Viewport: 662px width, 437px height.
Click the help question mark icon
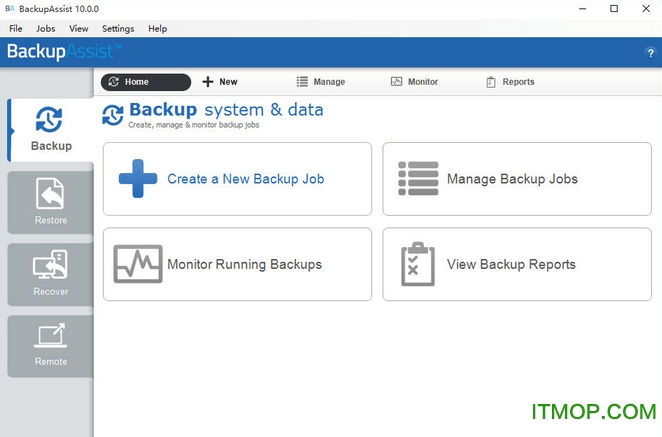pos(651,52)
